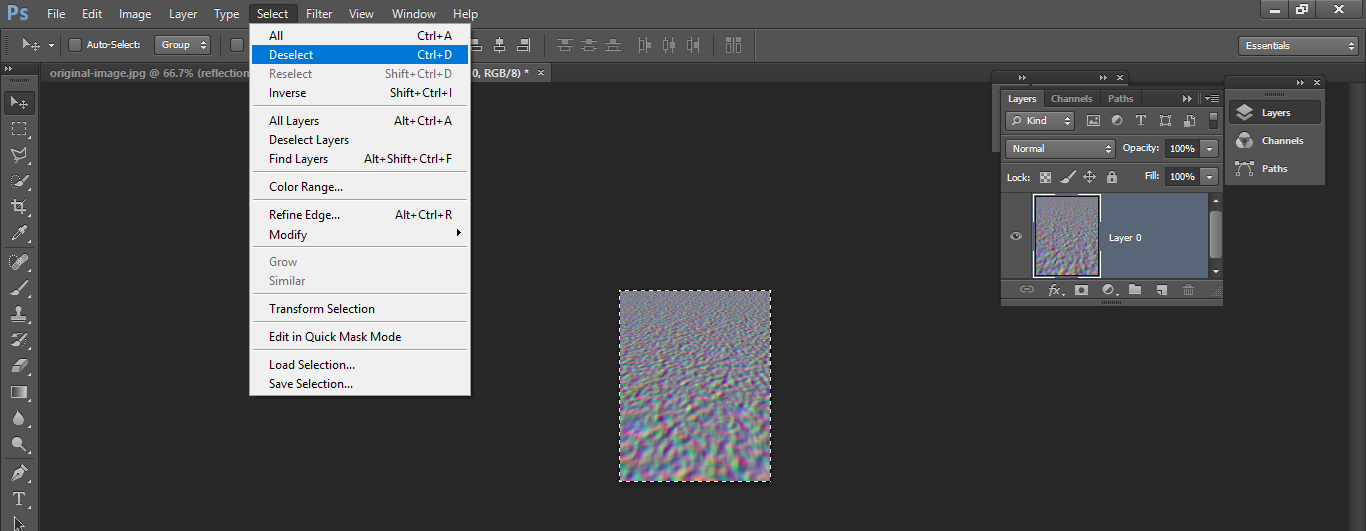Select the Eyedropper tool
This screenshot has height=531, width=1366.
click(19, 234)
